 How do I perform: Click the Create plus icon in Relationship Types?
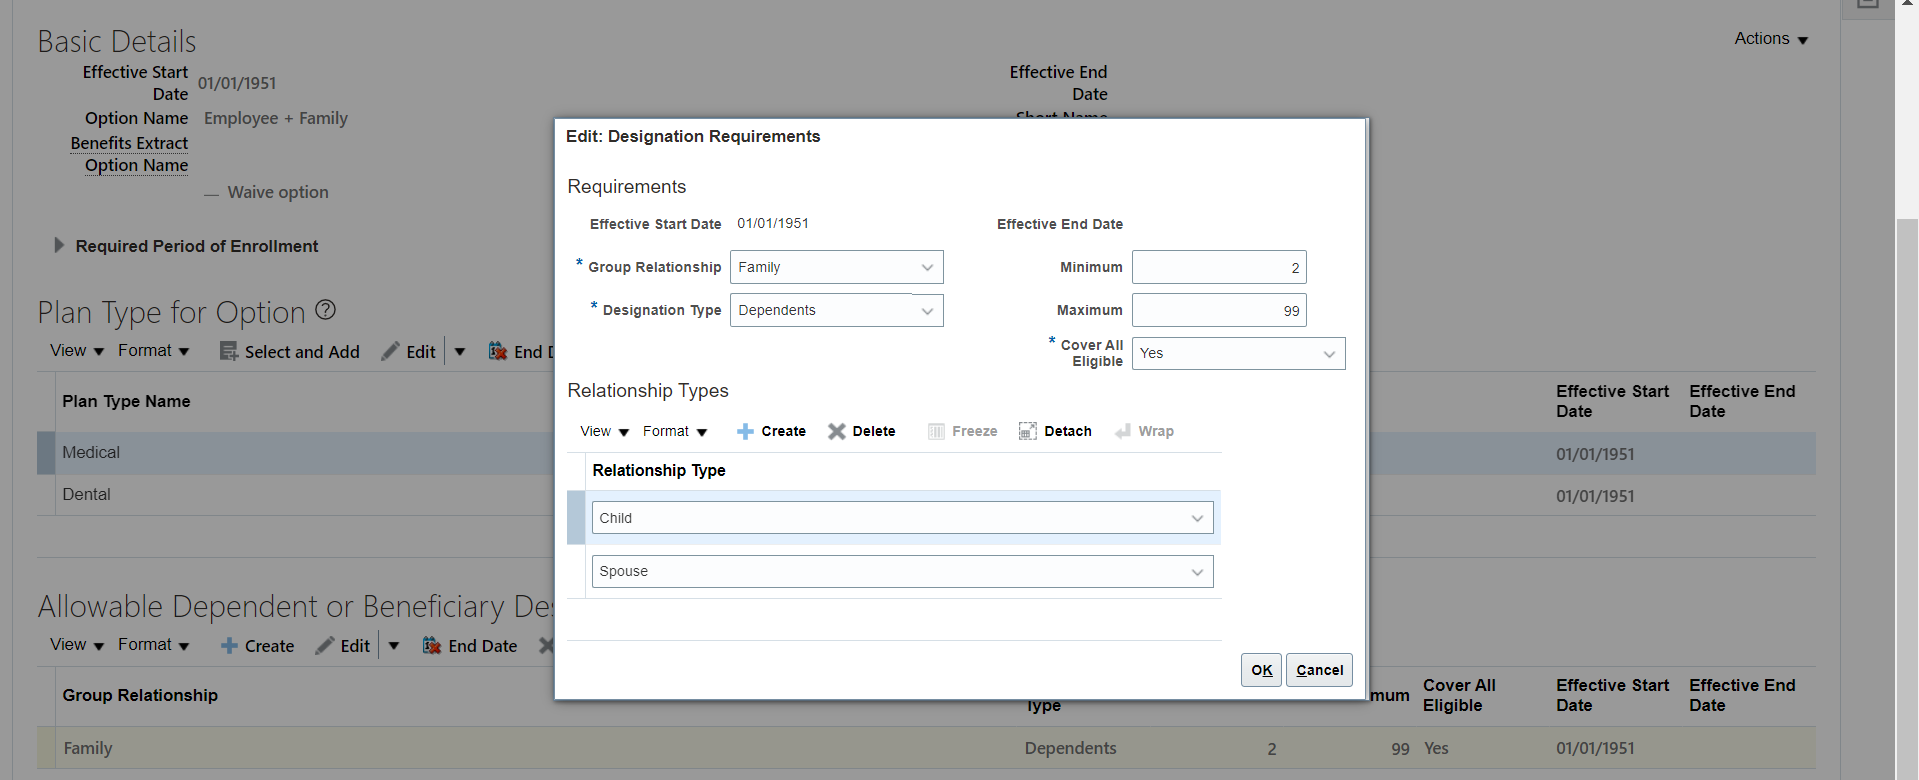click(745, 432)
